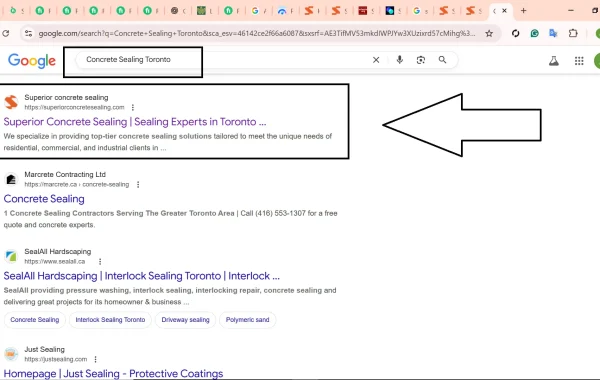Viewport: 600px width, 380px height.
Task: Click the Marcrete Contracting favicon
Action: [11, 179]
